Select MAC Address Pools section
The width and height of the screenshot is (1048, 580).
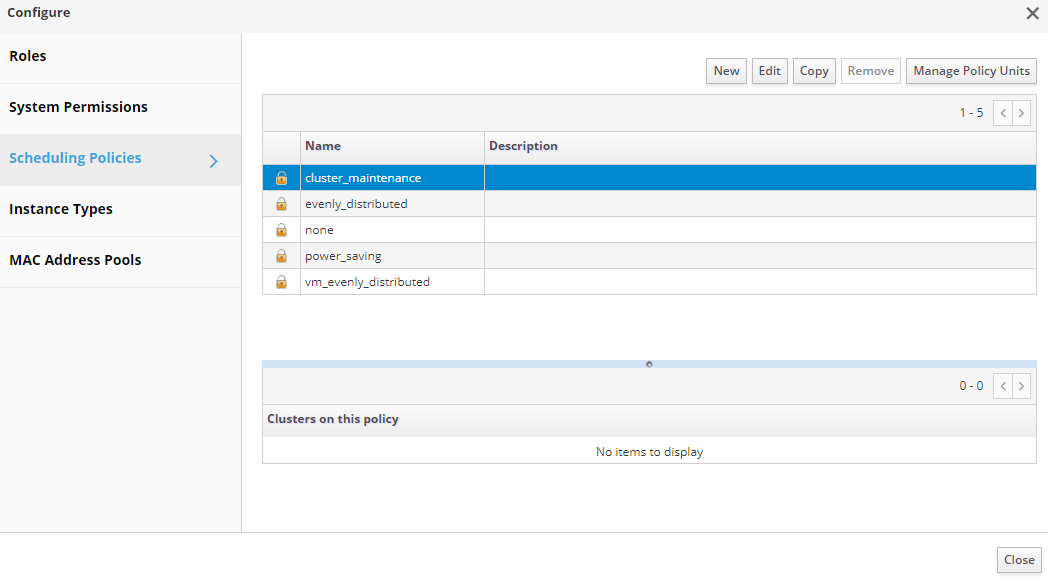point(75,260)
